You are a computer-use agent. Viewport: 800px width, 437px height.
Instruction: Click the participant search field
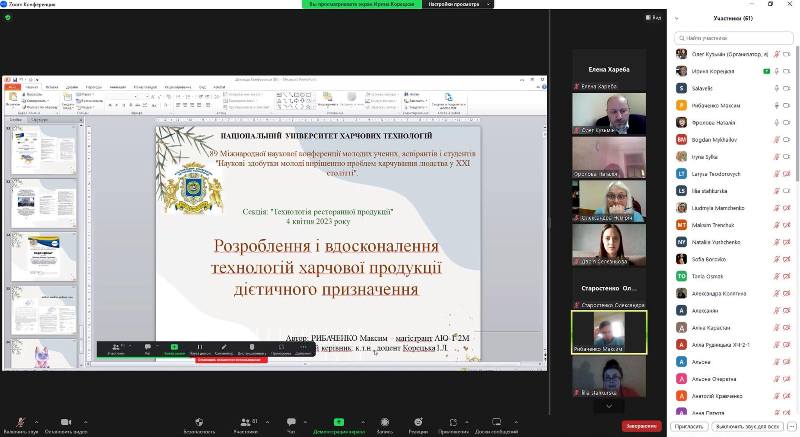click(x=734, y=38)
